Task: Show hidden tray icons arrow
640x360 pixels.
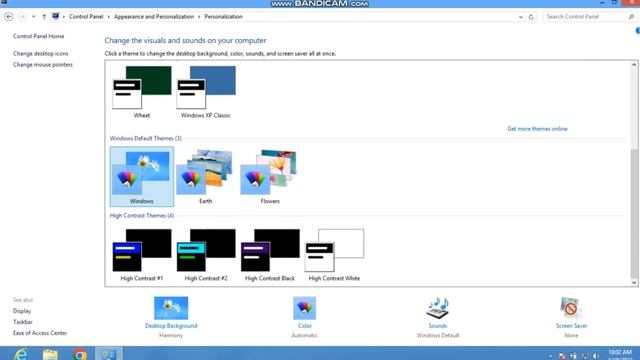Action: pyautogui.click(x=550, y=356)
